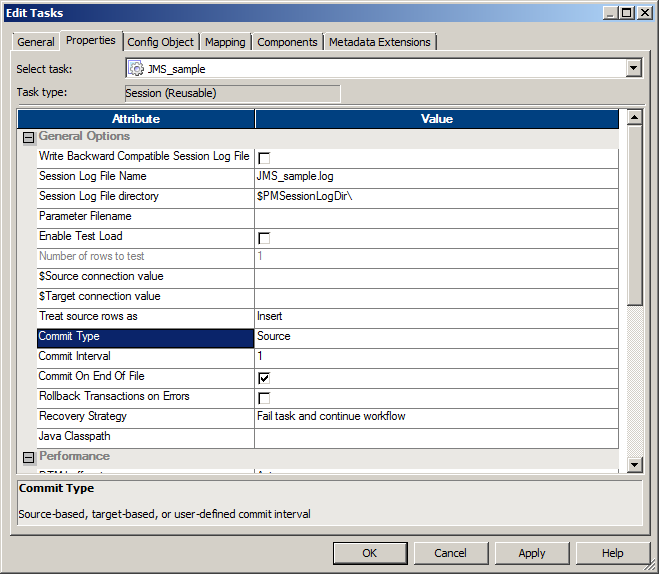Click the Apply button
Screen dimensions: 659x574
531,553
